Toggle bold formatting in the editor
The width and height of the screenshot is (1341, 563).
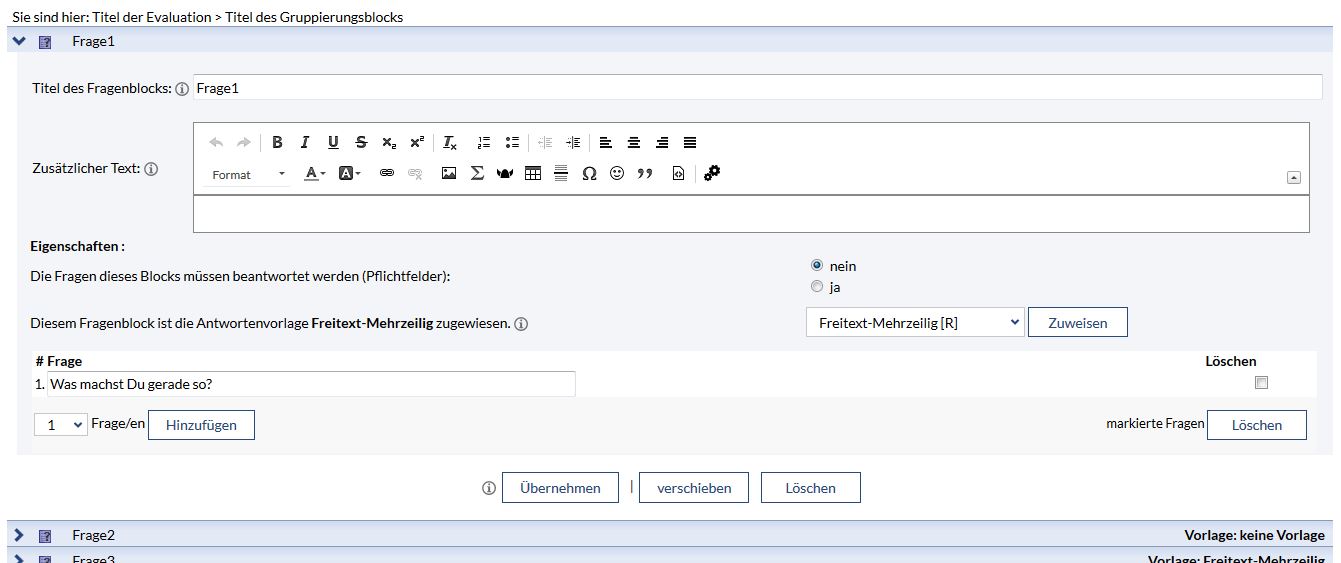[277, 143]
